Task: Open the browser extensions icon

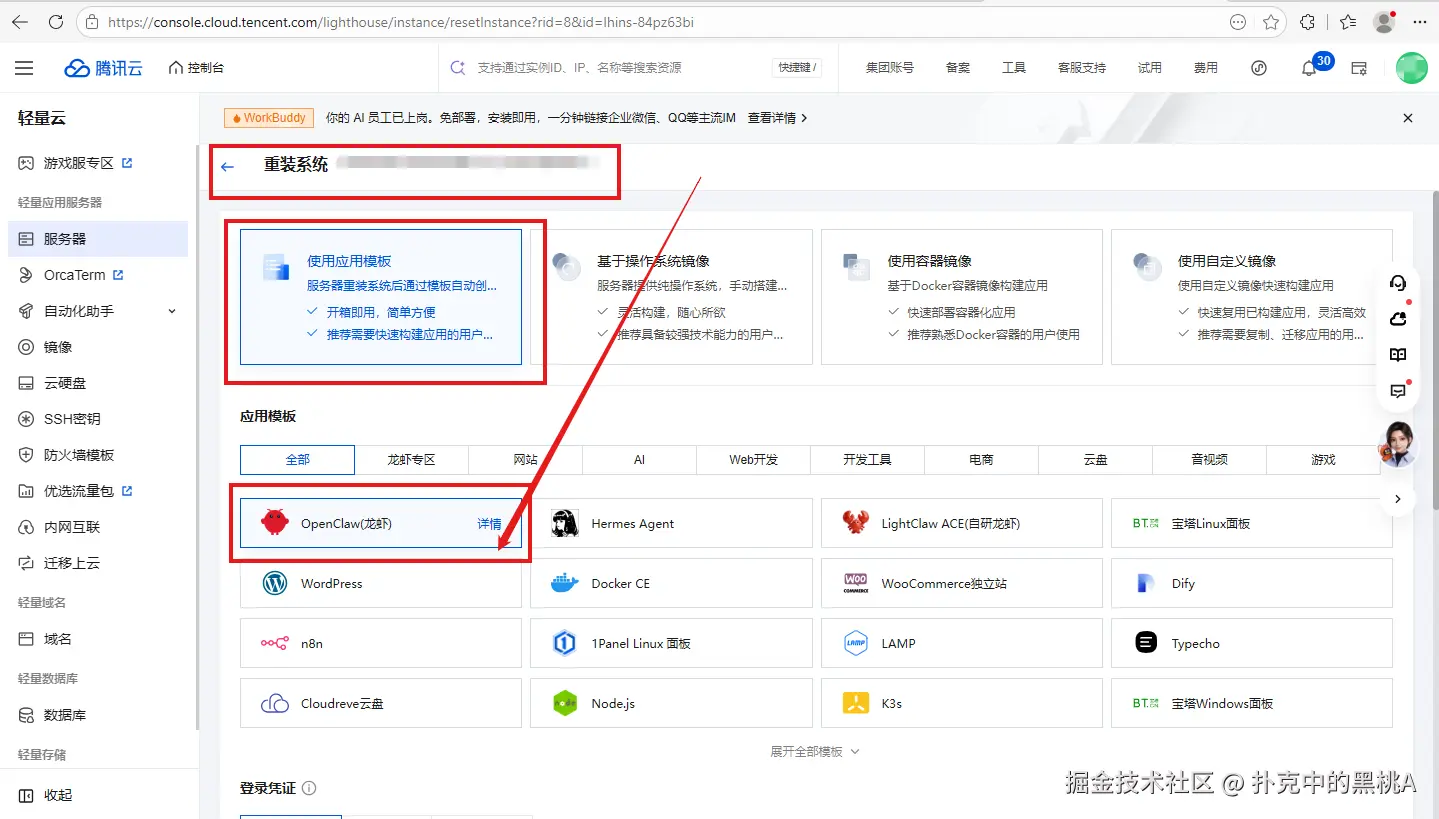Action: 1307,21
